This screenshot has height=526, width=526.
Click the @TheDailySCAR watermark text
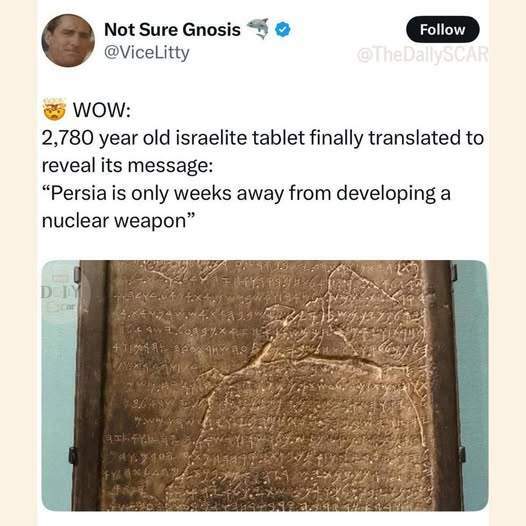pyautogui.click(x=422, y=55)
